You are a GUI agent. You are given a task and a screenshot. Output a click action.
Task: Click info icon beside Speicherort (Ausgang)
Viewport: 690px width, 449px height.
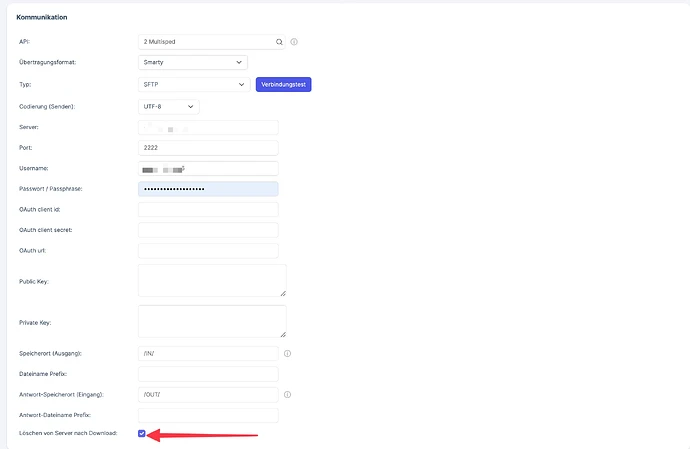pos(287,353)
